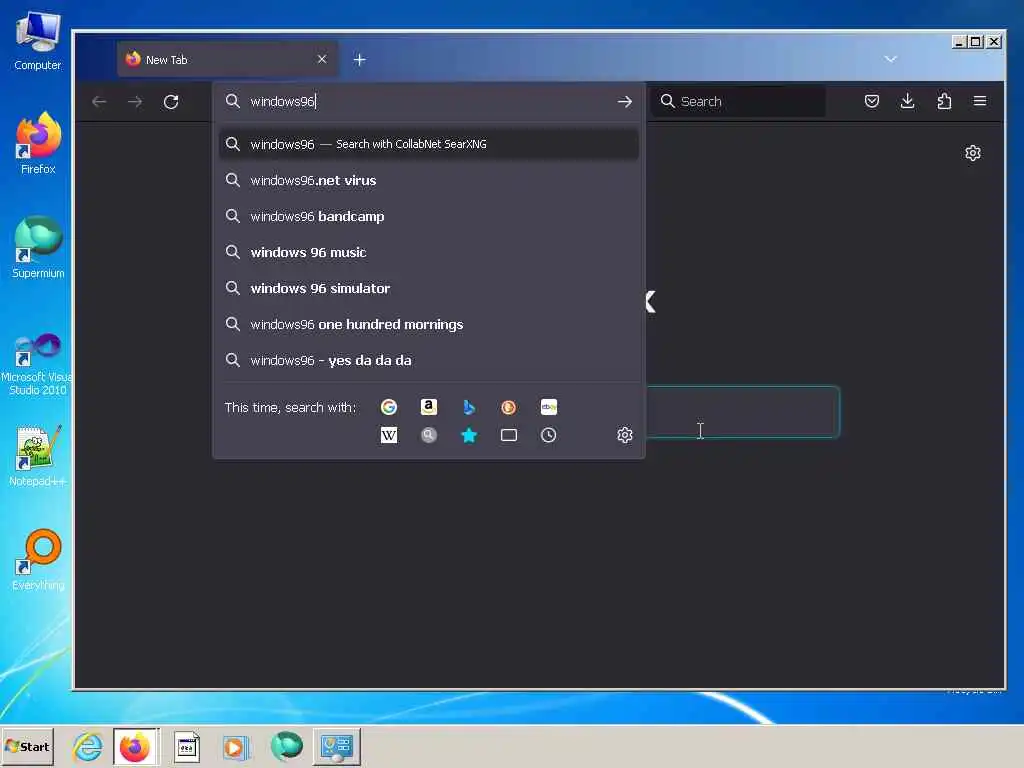The image size is (1024, 768).
Task: Search this time with Bing
Action: [x=468, y=407]
